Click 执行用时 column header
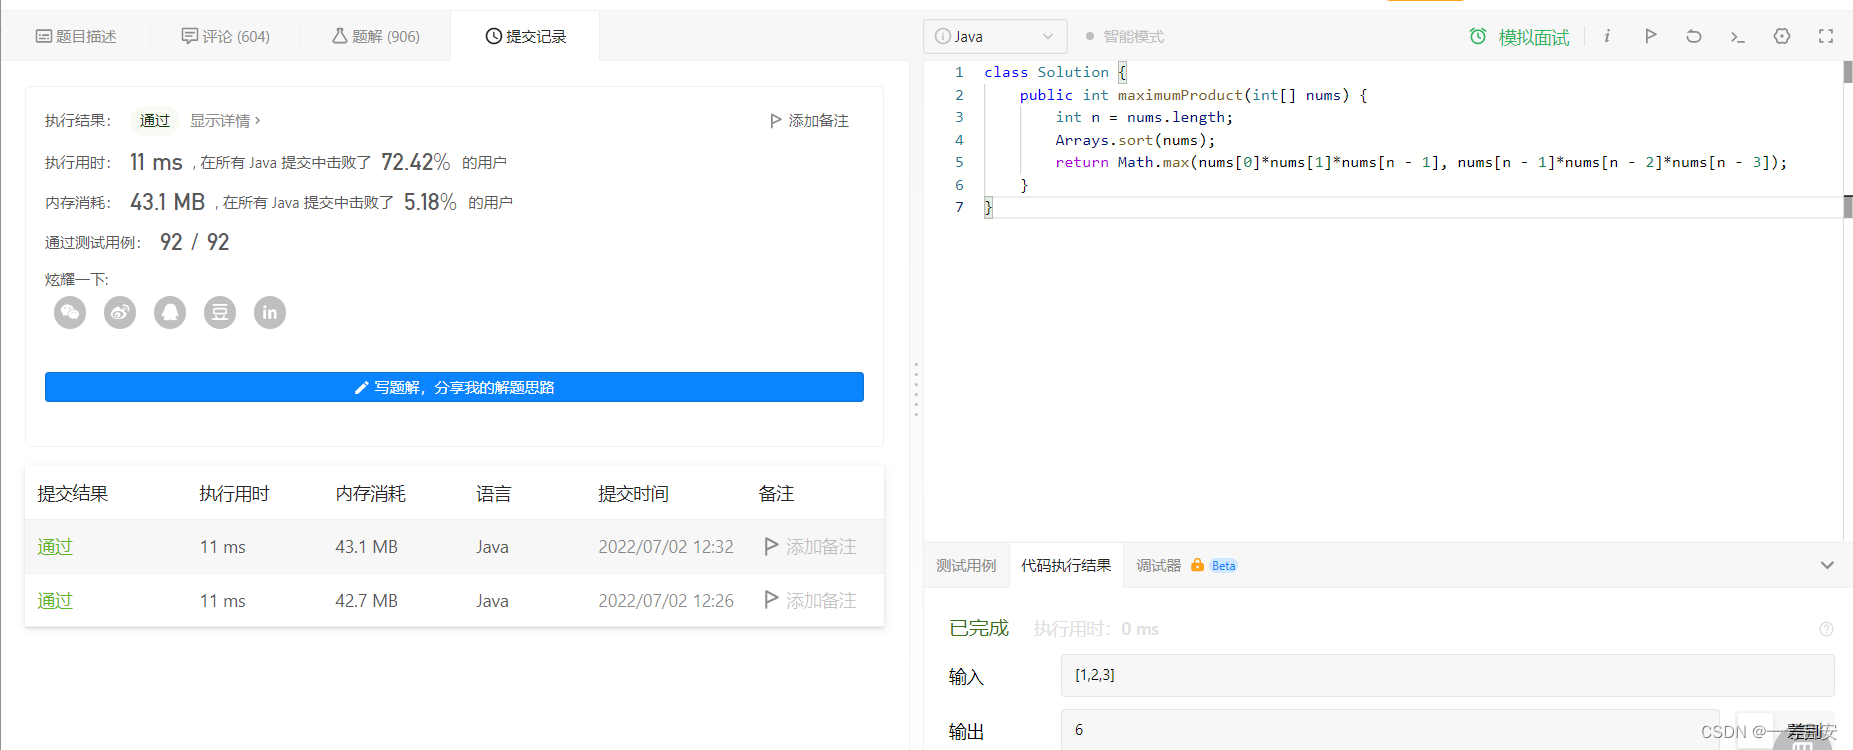The width and height of the screenshot is (1853, 750). pyautogui.click(x=234, y=493)
